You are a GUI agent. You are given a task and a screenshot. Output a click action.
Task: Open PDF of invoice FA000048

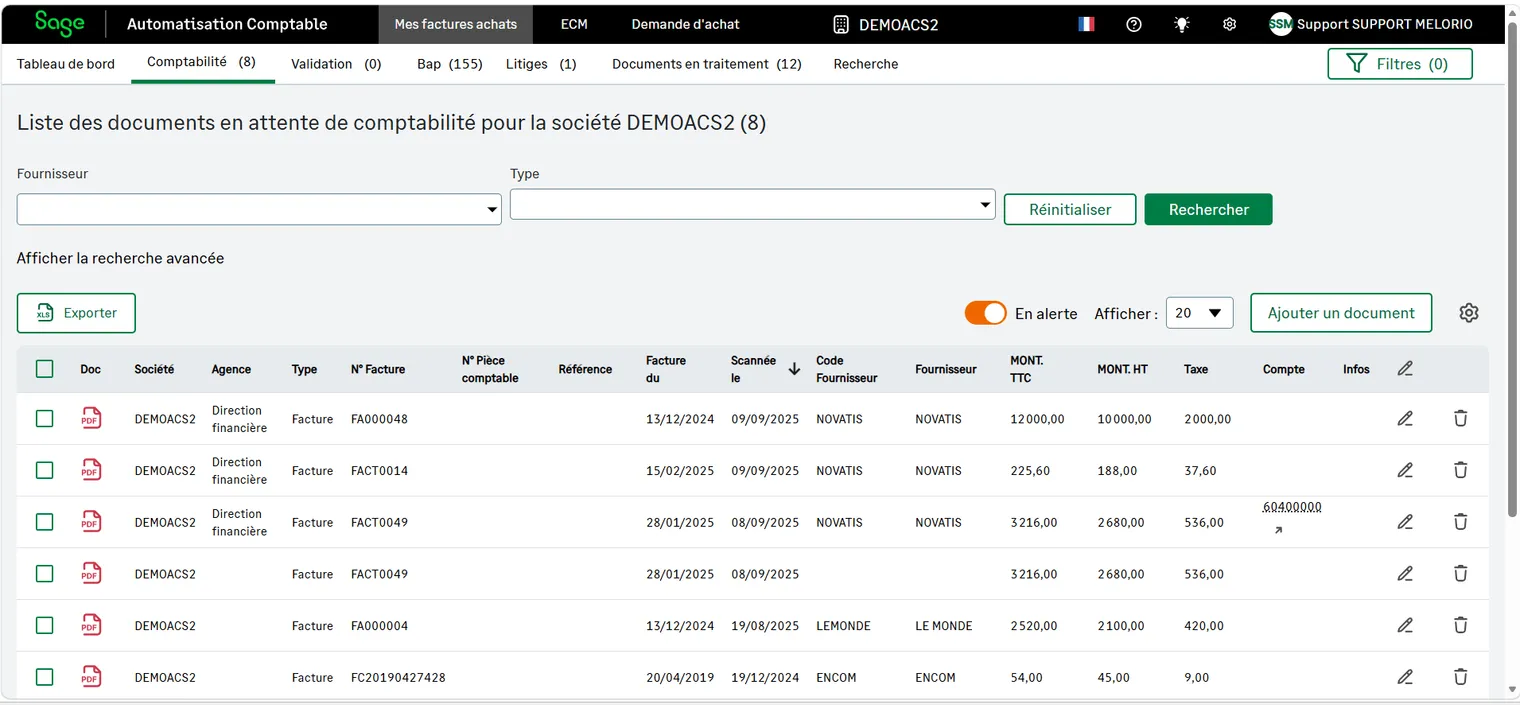point(91,418)
